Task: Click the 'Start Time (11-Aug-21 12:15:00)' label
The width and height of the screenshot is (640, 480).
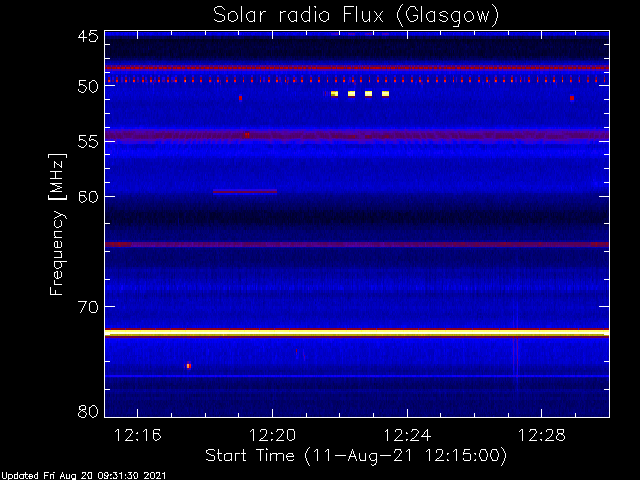Action: [356, 456]
